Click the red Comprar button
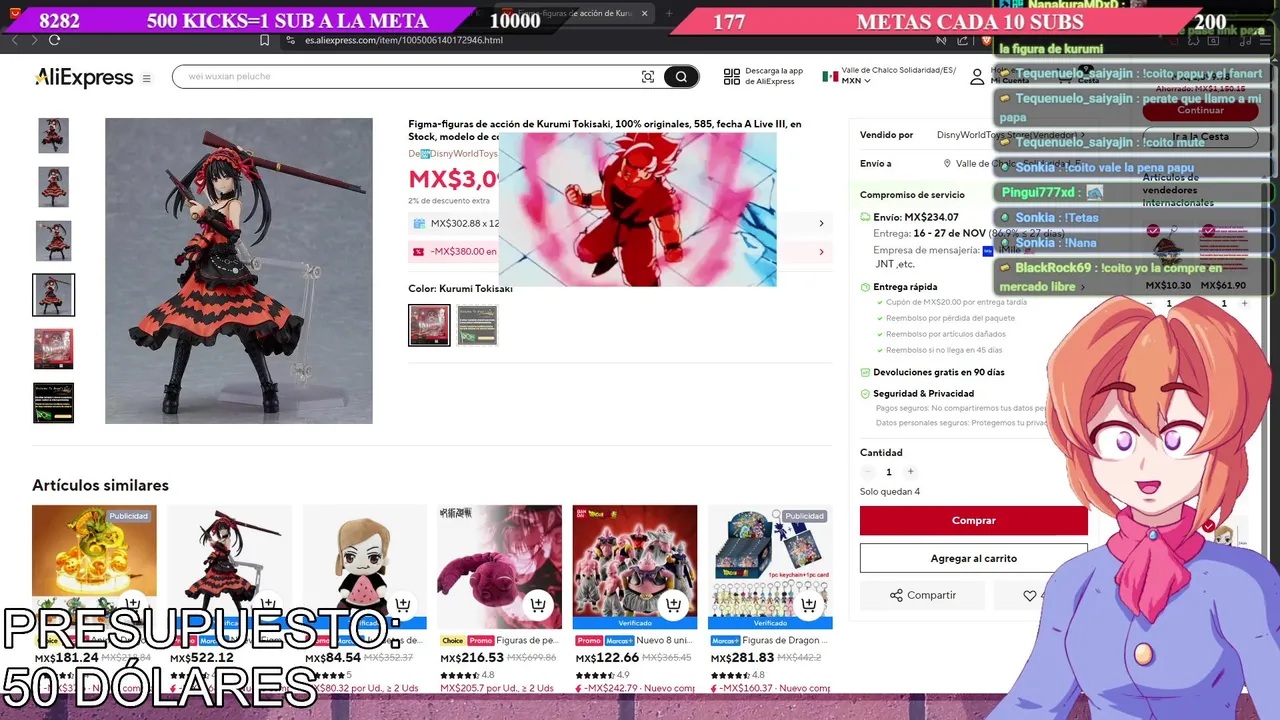 [x=973, y=520]
